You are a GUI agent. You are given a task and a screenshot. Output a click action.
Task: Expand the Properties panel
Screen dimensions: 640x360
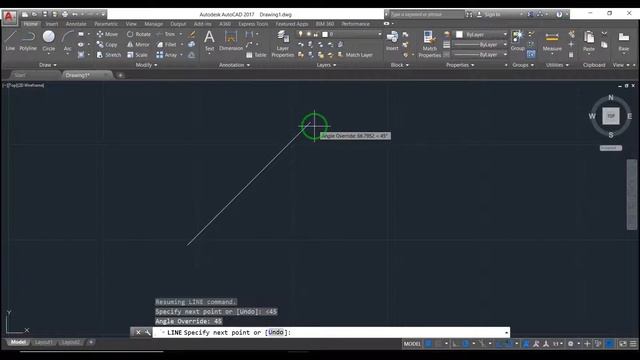tap(460, 65)
